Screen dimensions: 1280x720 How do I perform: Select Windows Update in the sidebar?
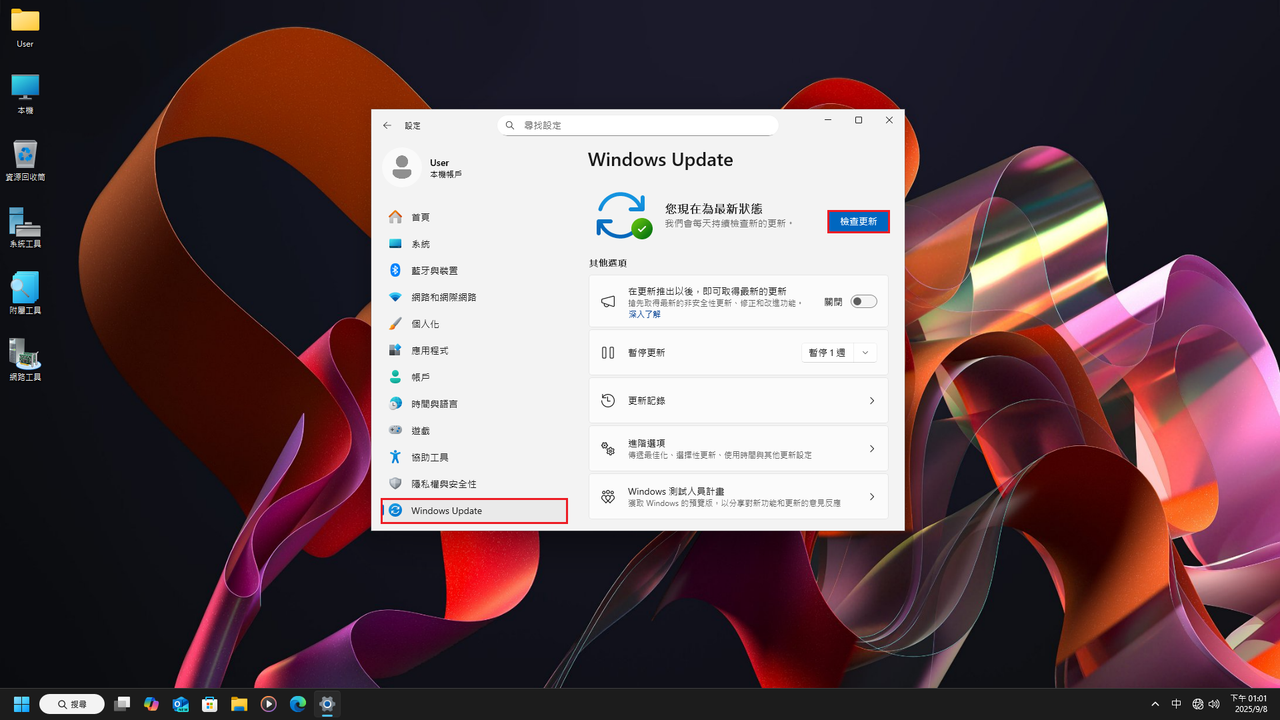(x=474, y=510)
